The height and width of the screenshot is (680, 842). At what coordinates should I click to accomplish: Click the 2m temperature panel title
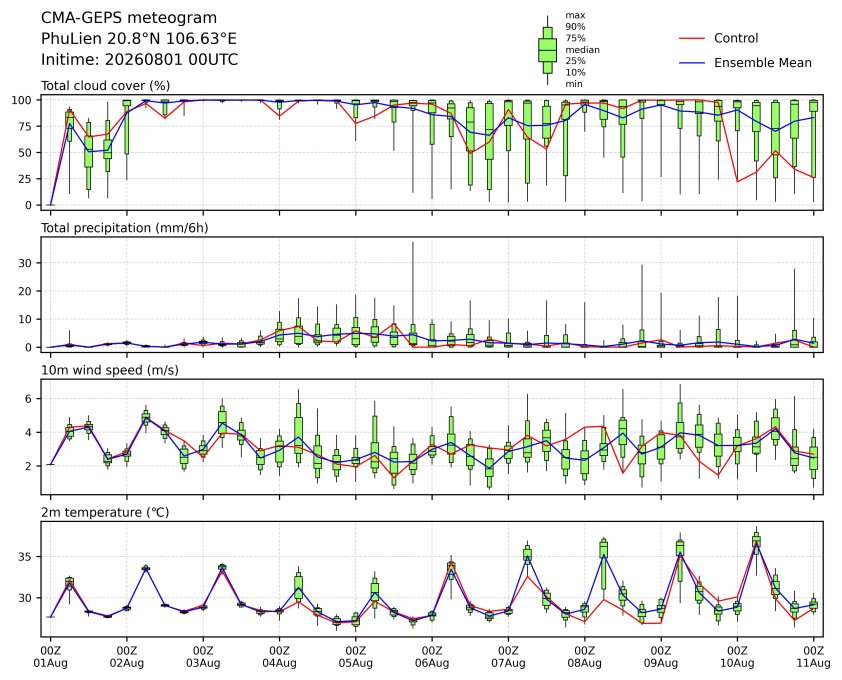point(105,512)
